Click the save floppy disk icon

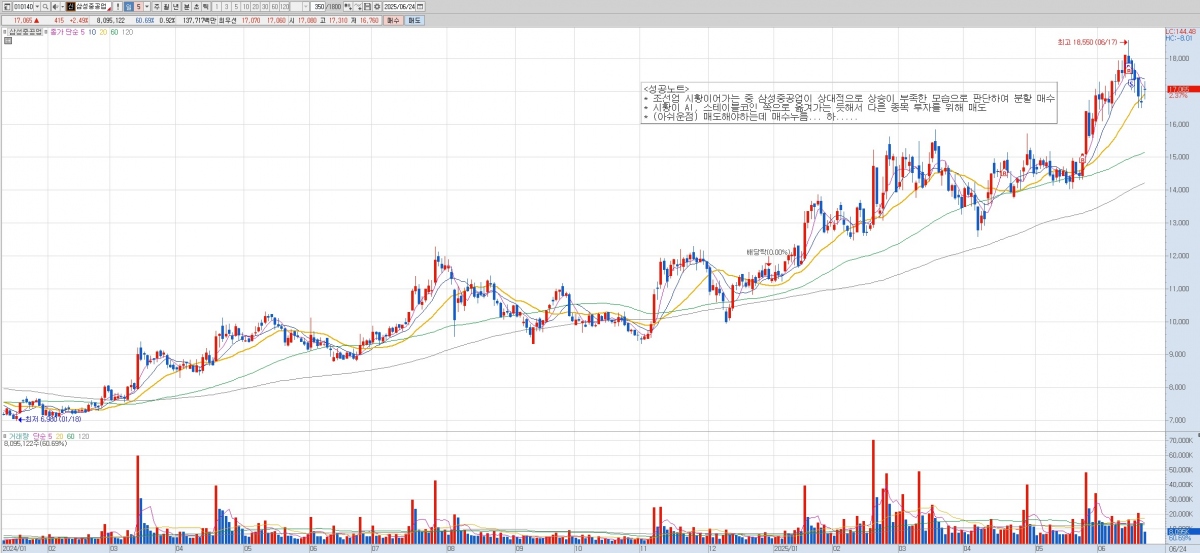point(367,6)
